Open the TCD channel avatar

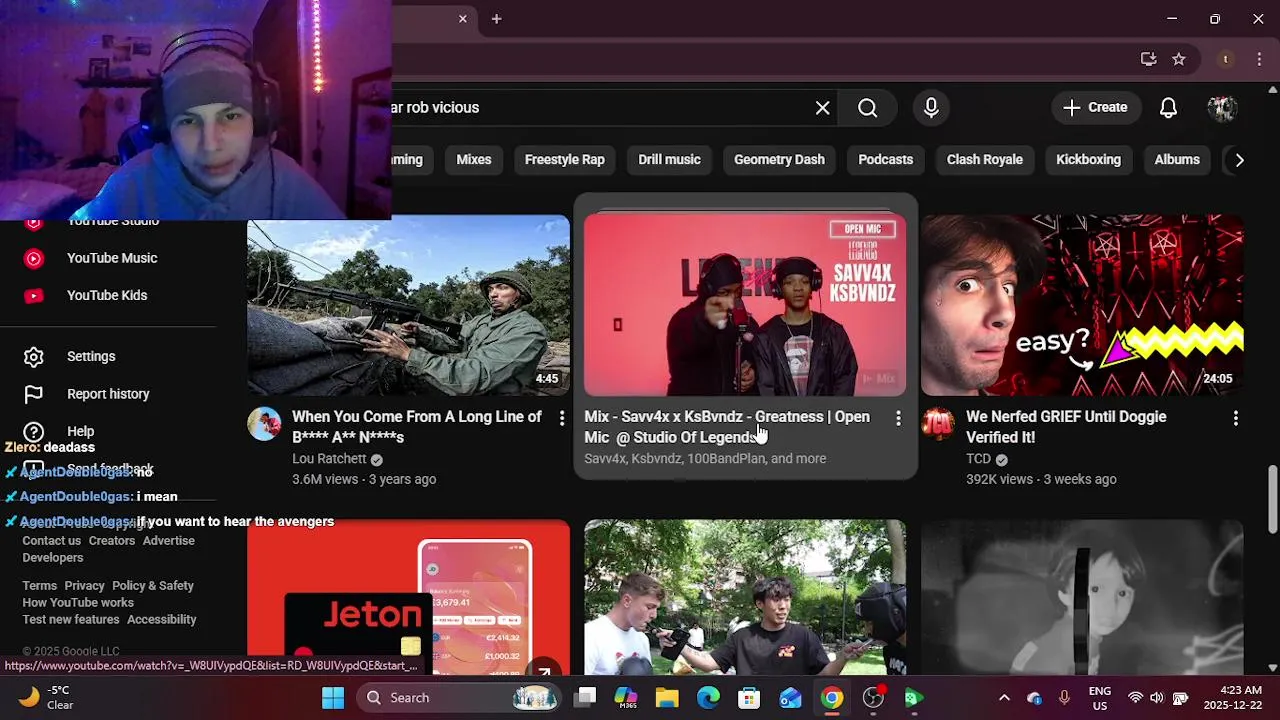point(938,424)
